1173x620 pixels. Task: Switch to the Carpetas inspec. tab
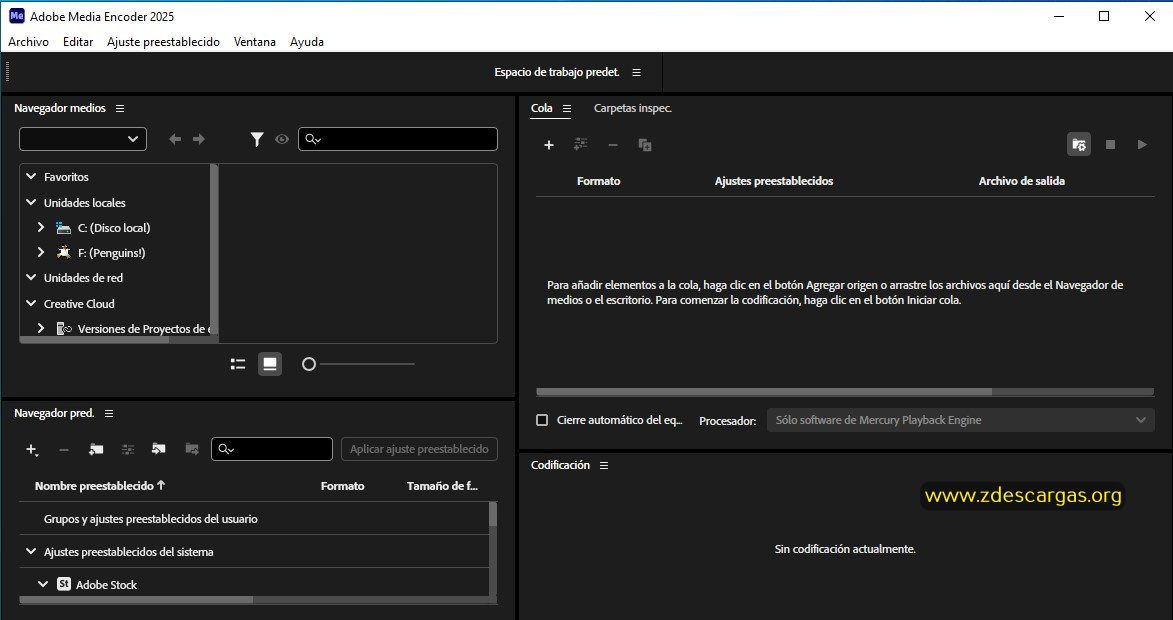tap(633, 108)
